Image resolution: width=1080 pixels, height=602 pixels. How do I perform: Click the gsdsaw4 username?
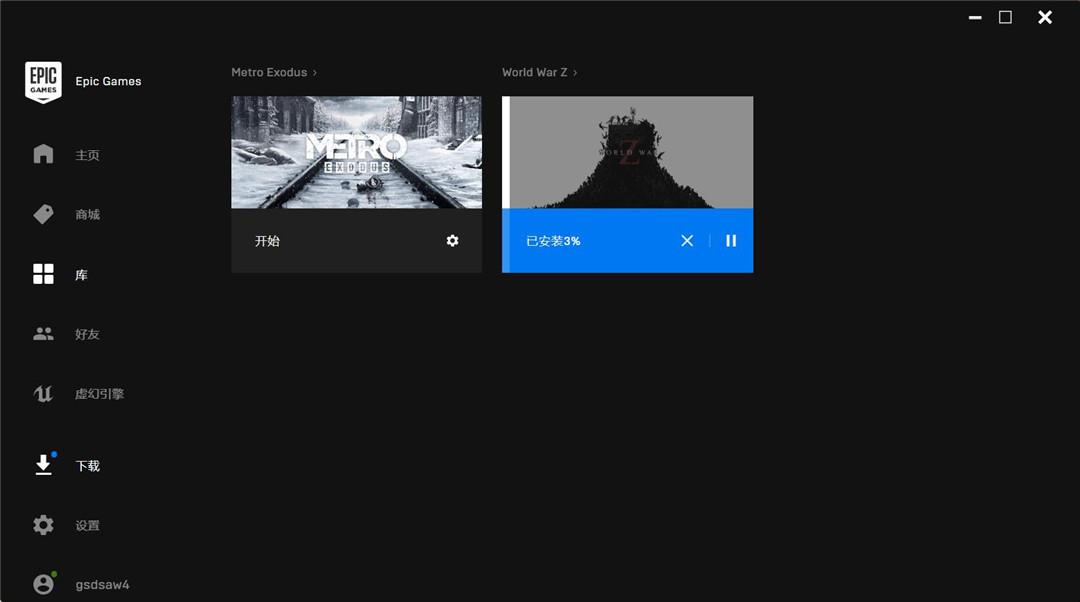point(103,585)
